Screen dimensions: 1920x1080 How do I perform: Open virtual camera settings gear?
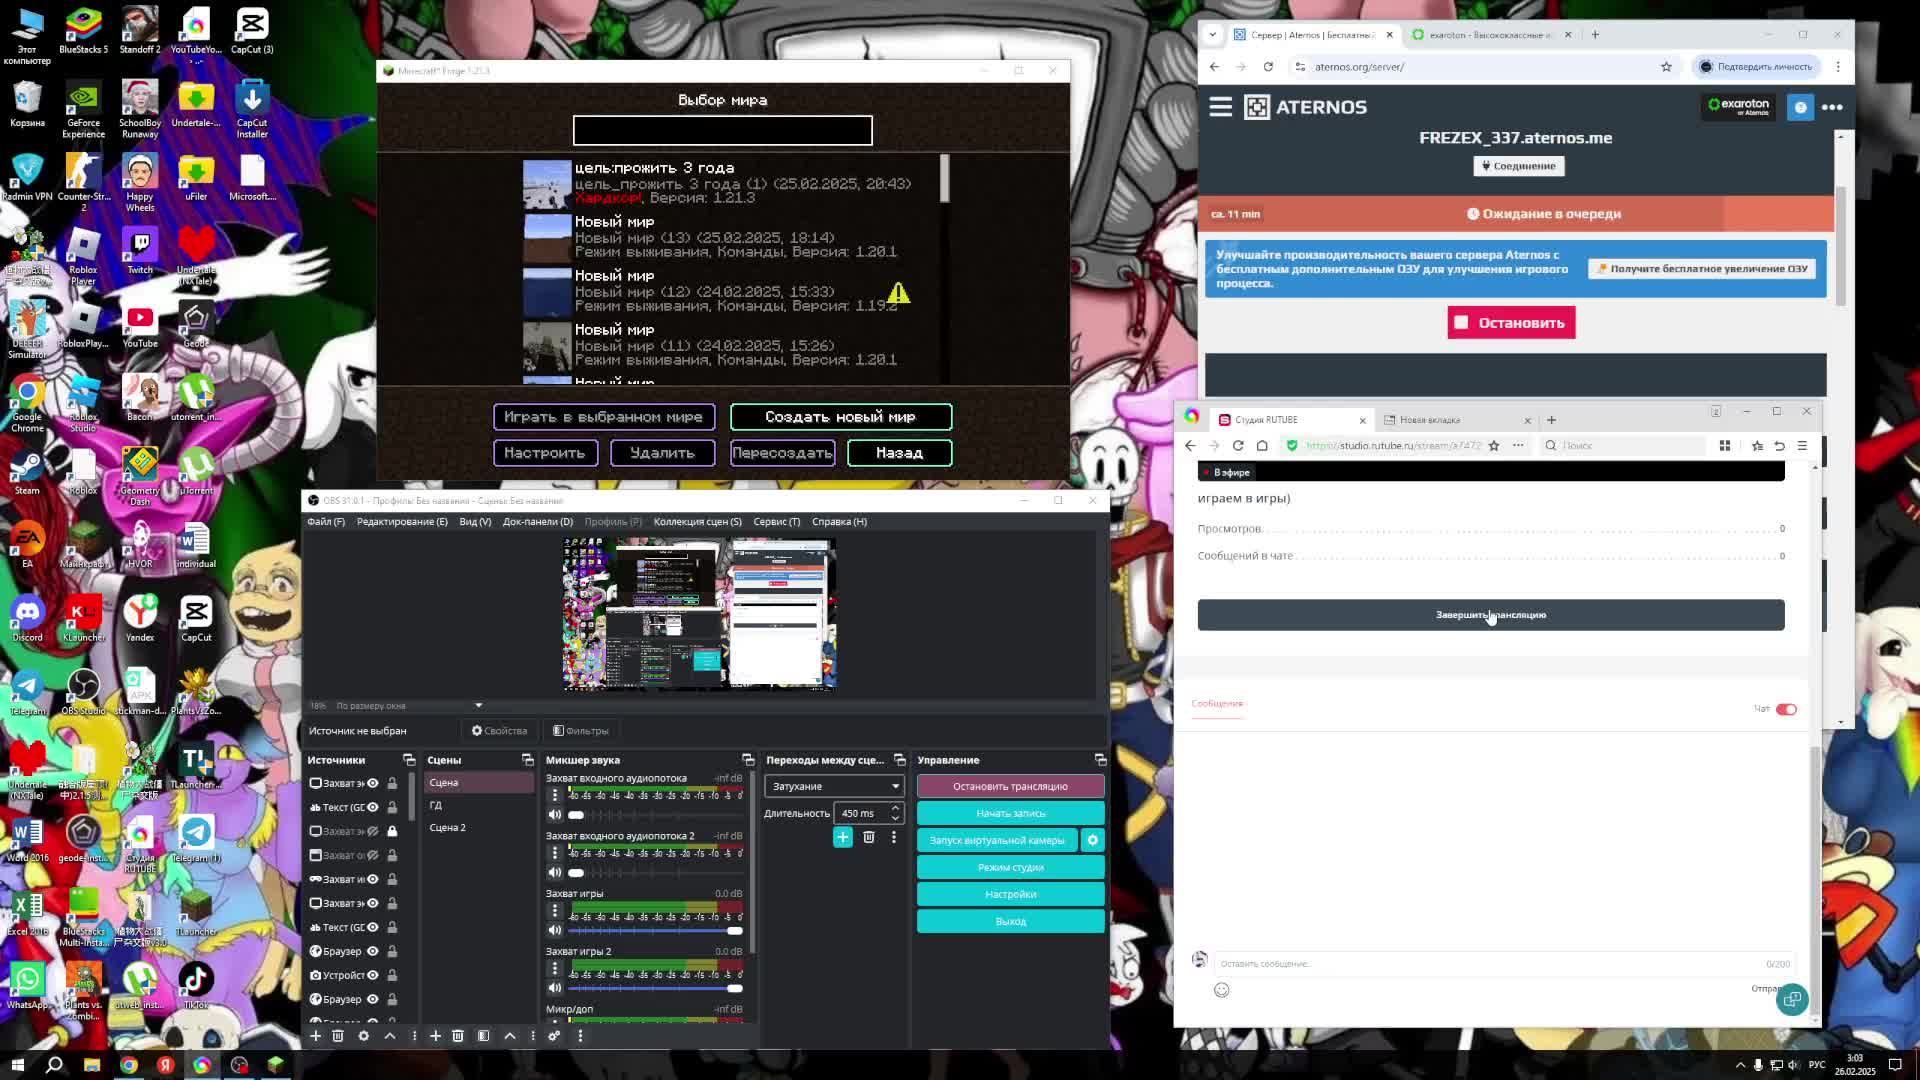click(1092, 840)
